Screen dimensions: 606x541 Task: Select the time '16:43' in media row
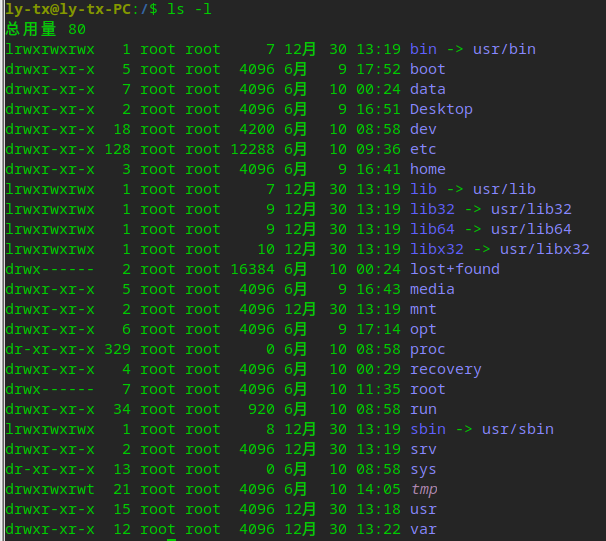[378, 289]
